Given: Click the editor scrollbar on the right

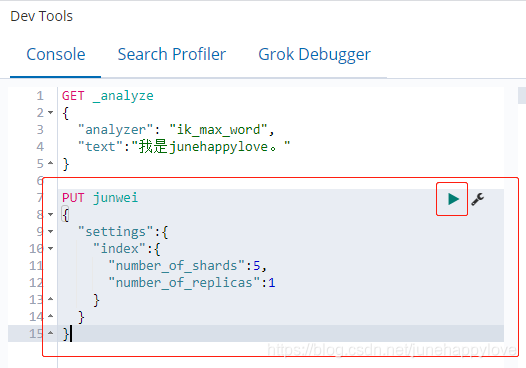Looking at the screenshot, I should click(522, 96).
